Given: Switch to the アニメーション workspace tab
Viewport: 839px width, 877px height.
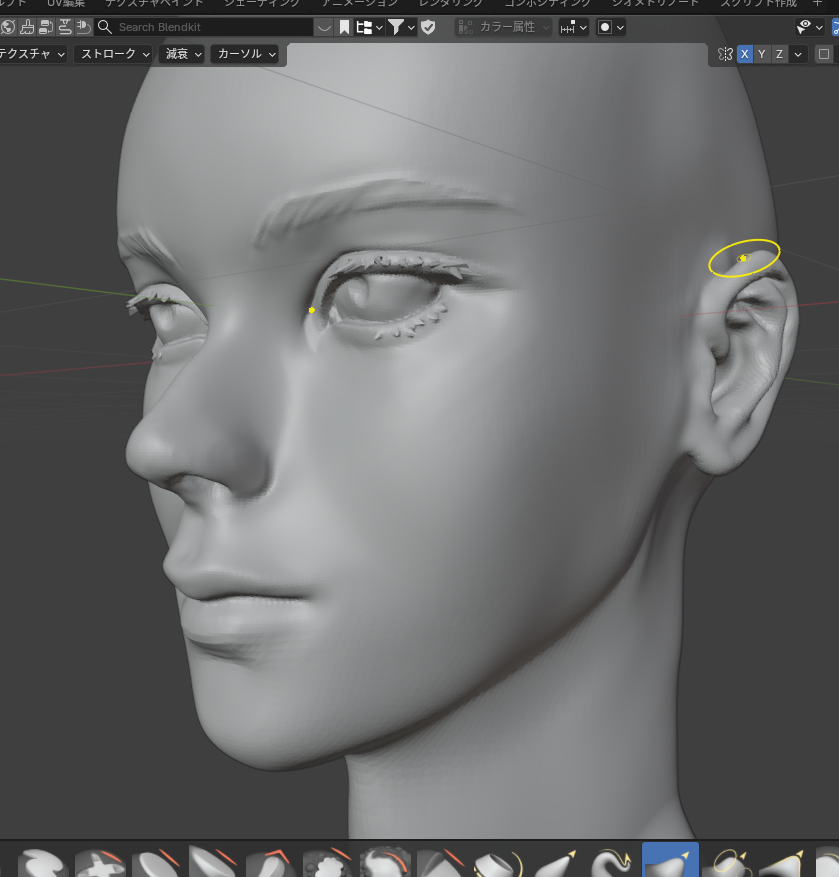Looking at the screenshot, I should (x=359, y=3).
